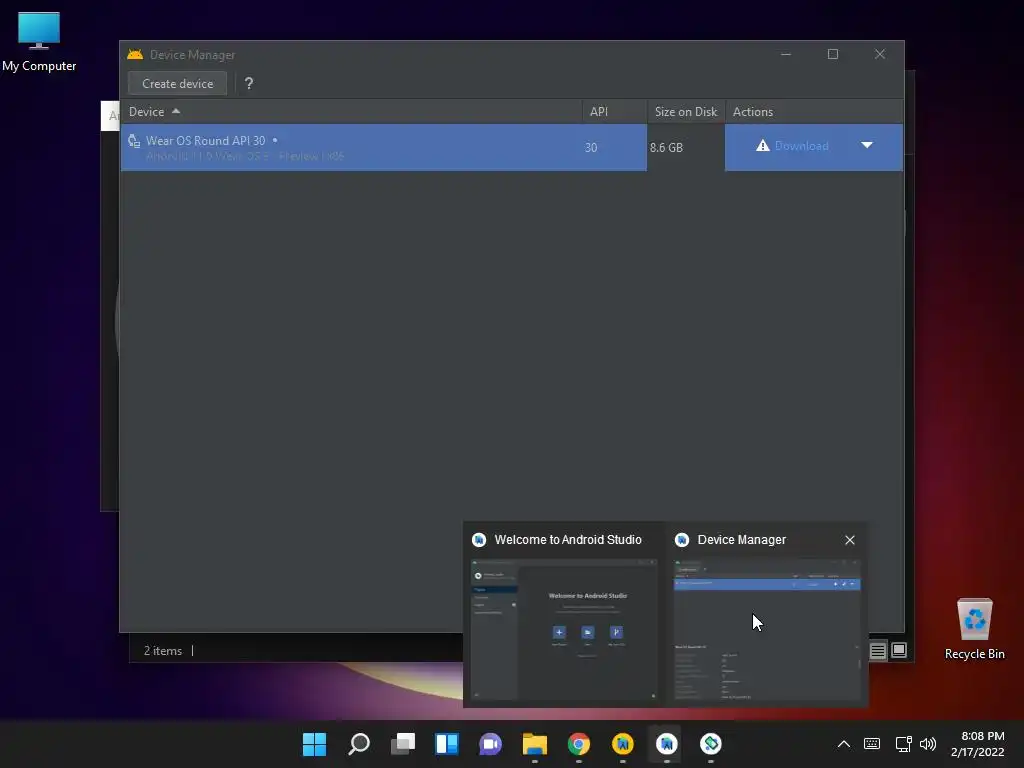Open the Widgets taskbar icon
Screen dimensions: 1024x768
click(x=447, y=744)
